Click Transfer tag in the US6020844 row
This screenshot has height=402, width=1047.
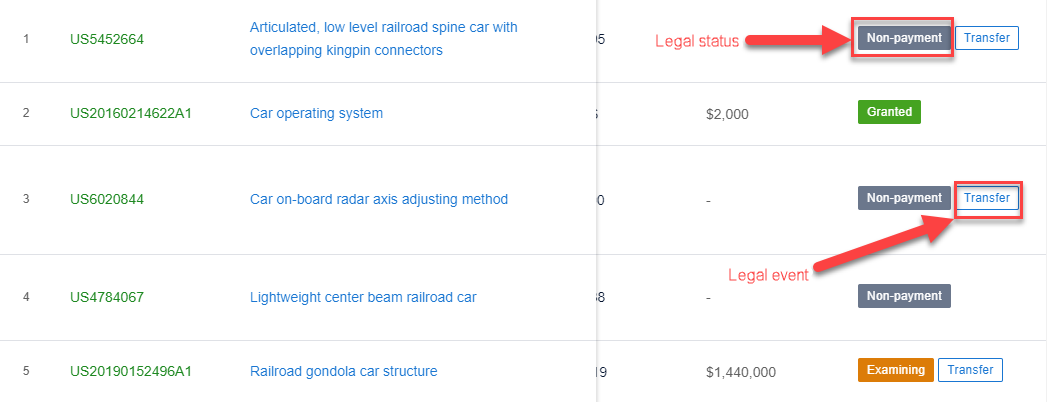(x=986, y=198)
